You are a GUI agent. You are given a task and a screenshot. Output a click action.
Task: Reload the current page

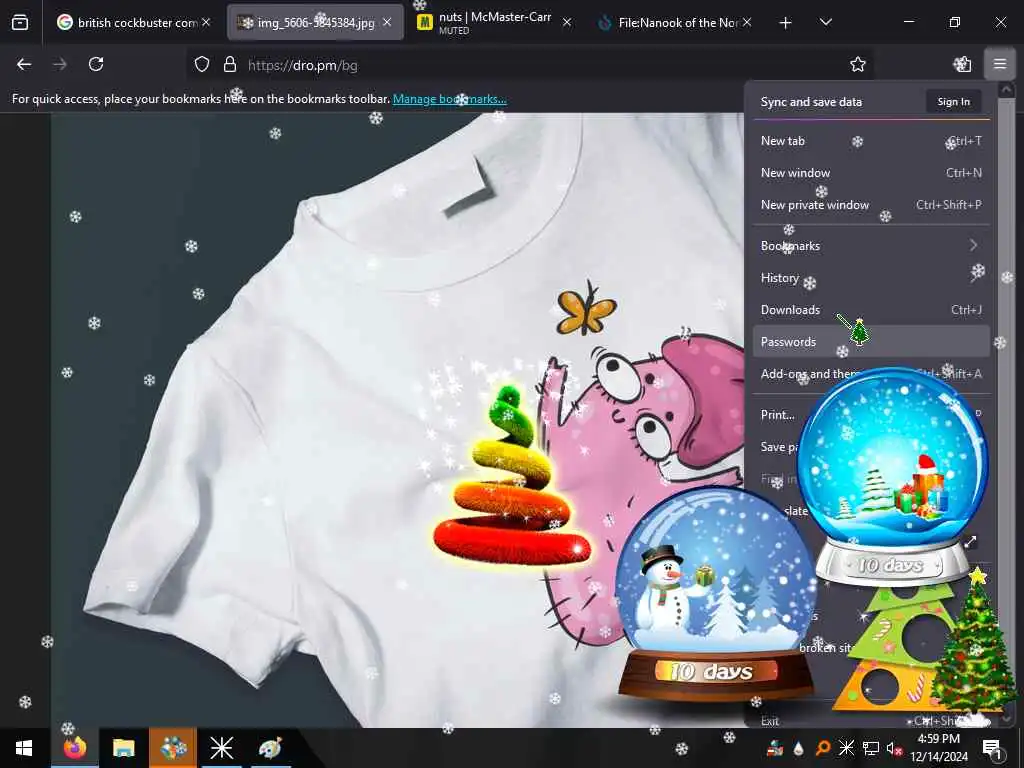(x=96, y=64)
